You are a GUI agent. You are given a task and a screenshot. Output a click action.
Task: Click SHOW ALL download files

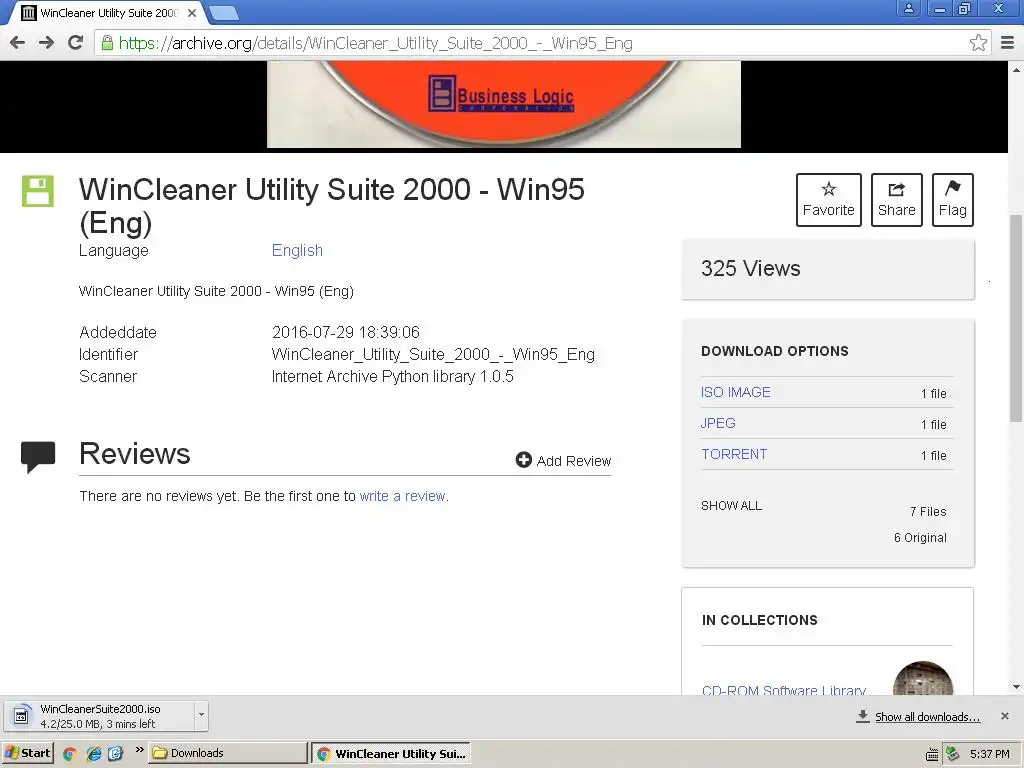pyautogui.click(x=731, y=505)
